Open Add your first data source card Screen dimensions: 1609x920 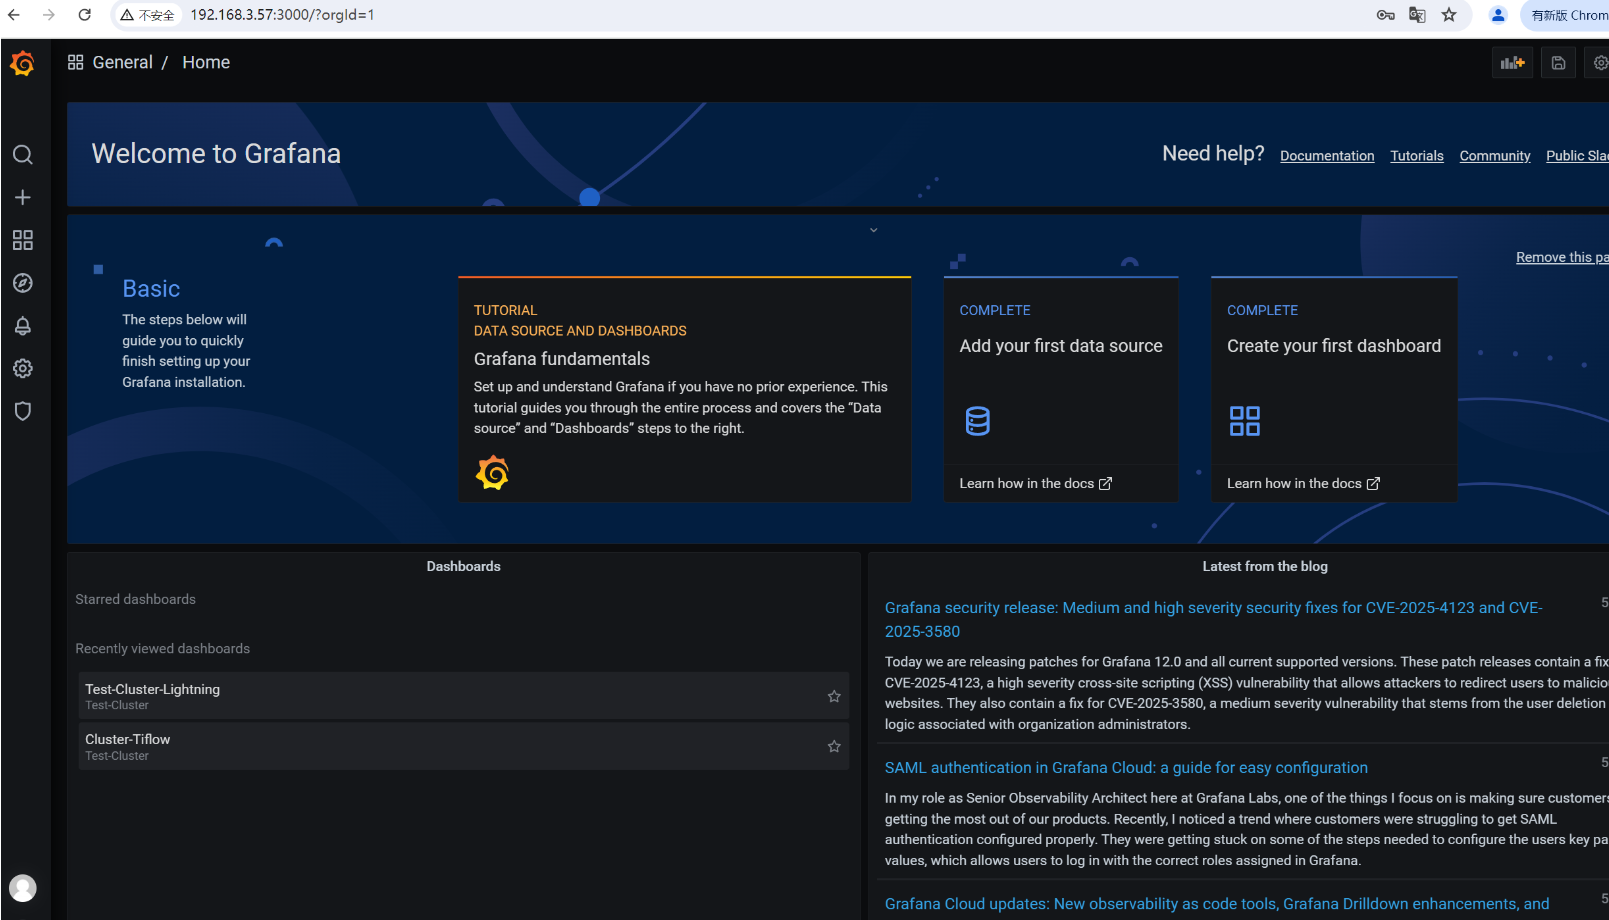[1061, 389]
